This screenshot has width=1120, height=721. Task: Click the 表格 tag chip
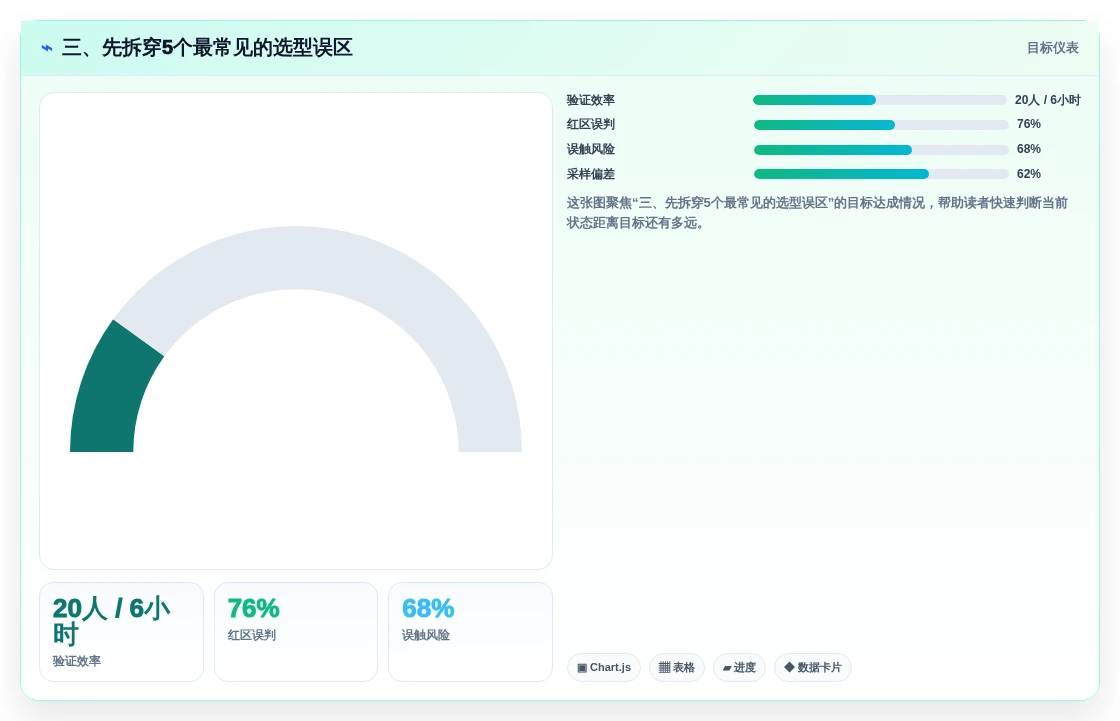coord(676,667)
